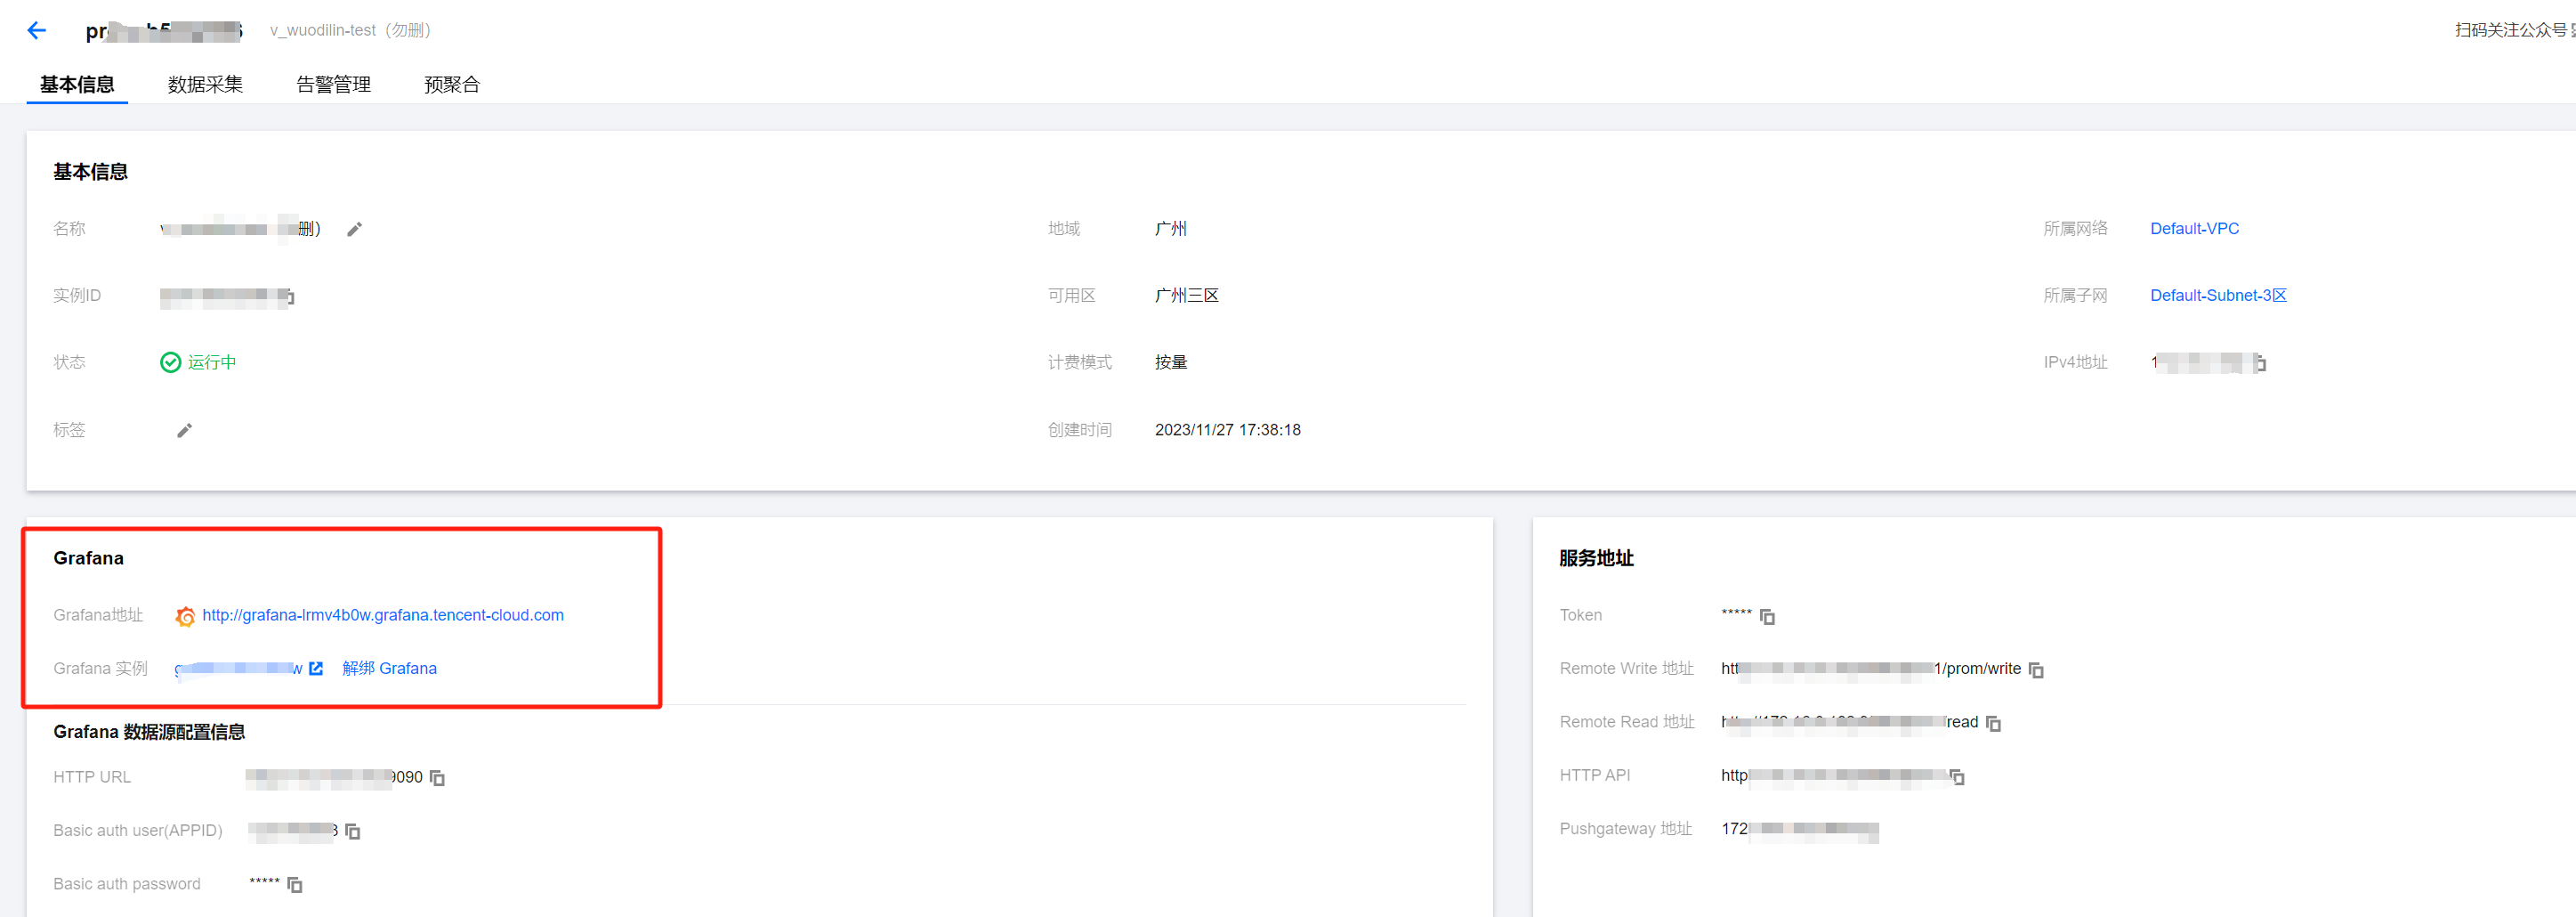Edit the tags (标签) with the pencil

pyautogui.click(x=184, y=430)
